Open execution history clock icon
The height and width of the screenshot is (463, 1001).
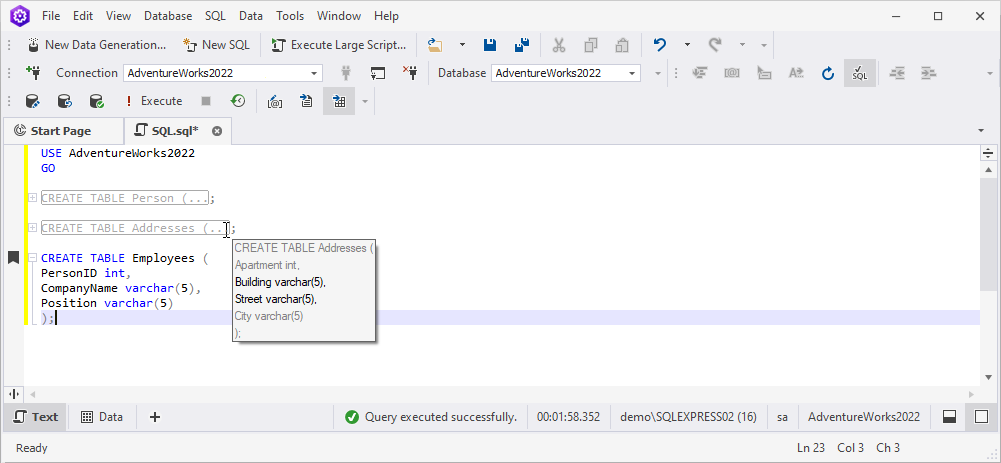point(237,101)
